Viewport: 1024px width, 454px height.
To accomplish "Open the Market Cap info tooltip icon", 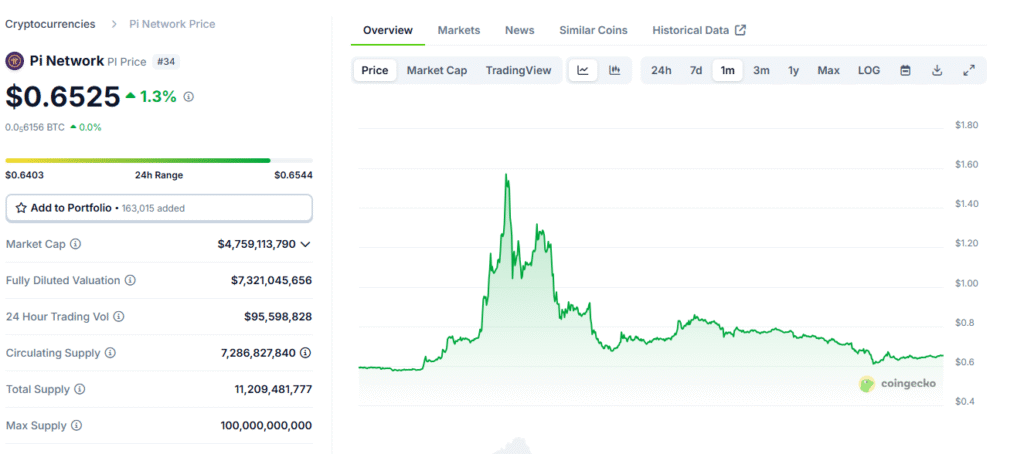I will [x=76, y=244].
